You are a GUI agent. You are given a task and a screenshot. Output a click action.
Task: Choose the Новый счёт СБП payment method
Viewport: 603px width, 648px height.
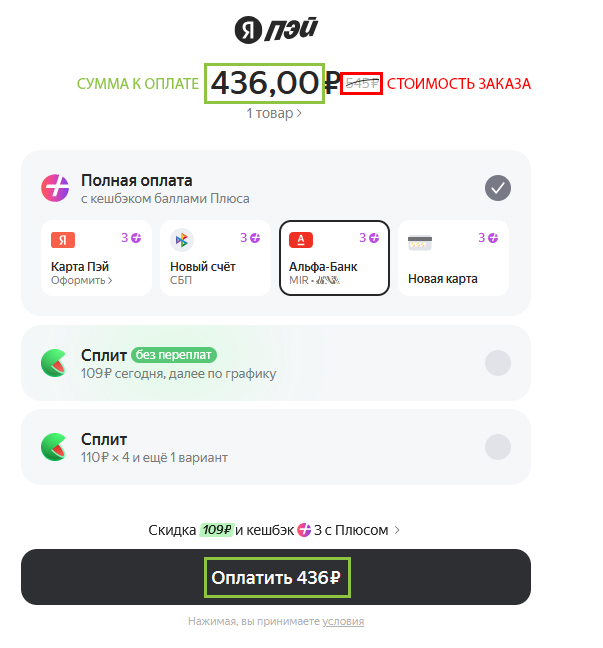(214, 258)
